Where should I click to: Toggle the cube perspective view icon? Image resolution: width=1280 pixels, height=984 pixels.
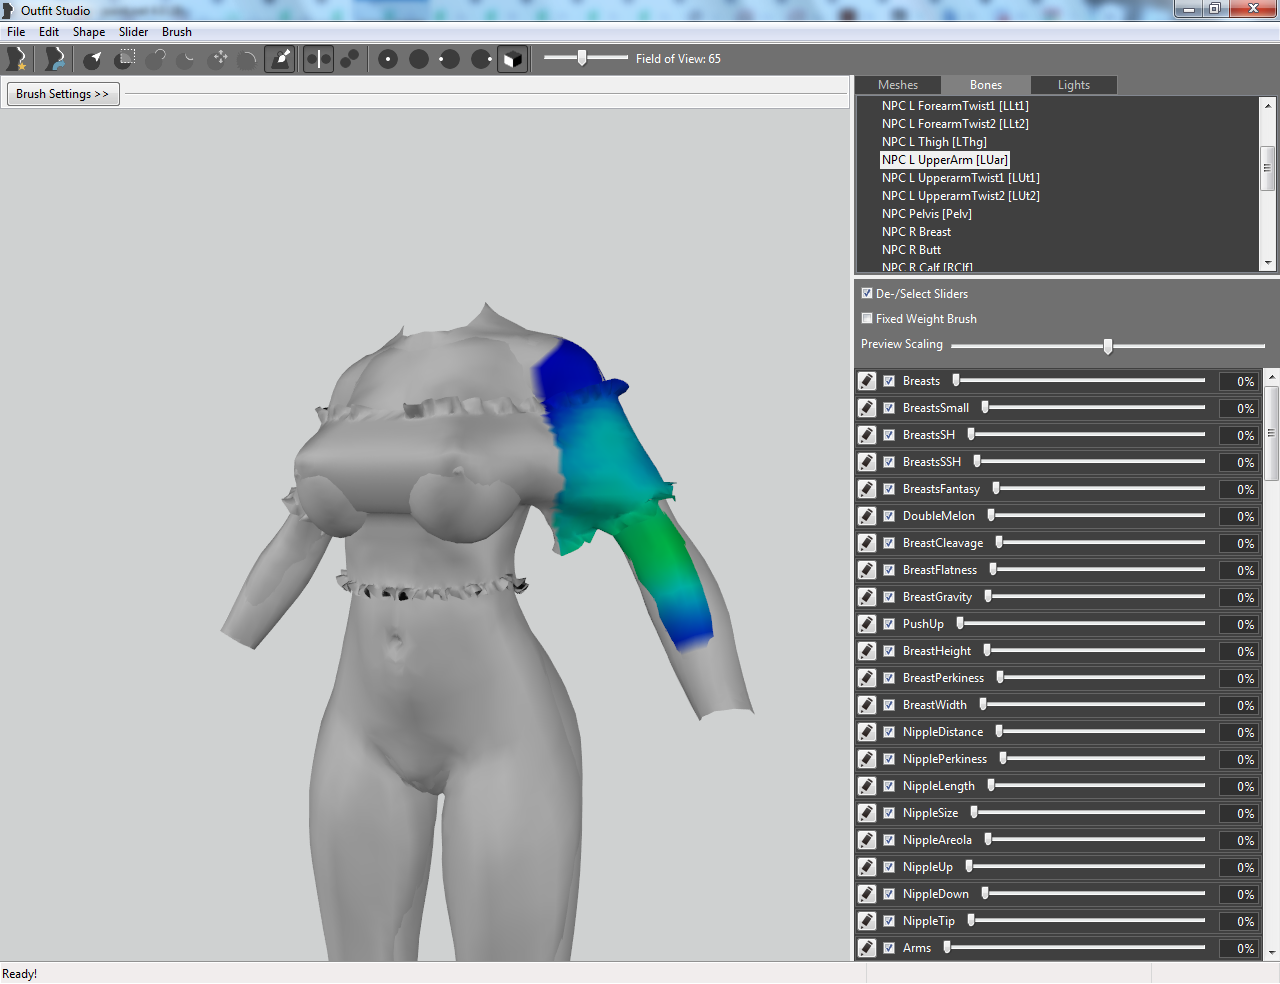pos(512,59)
